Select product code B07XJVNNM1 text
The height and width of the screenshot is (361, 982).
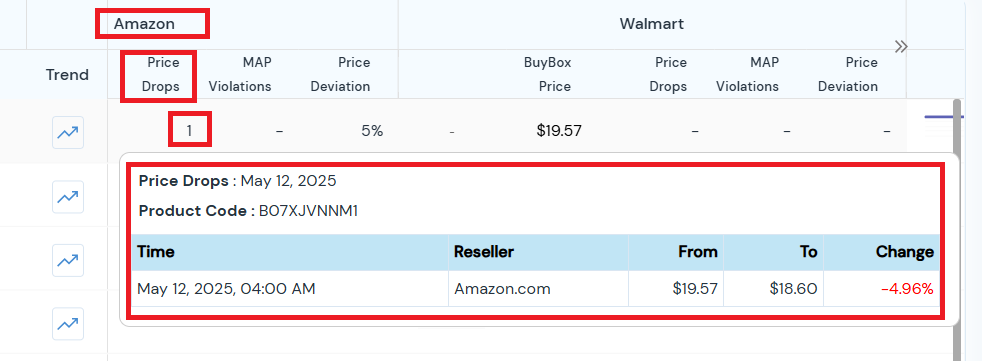[308, 211]
